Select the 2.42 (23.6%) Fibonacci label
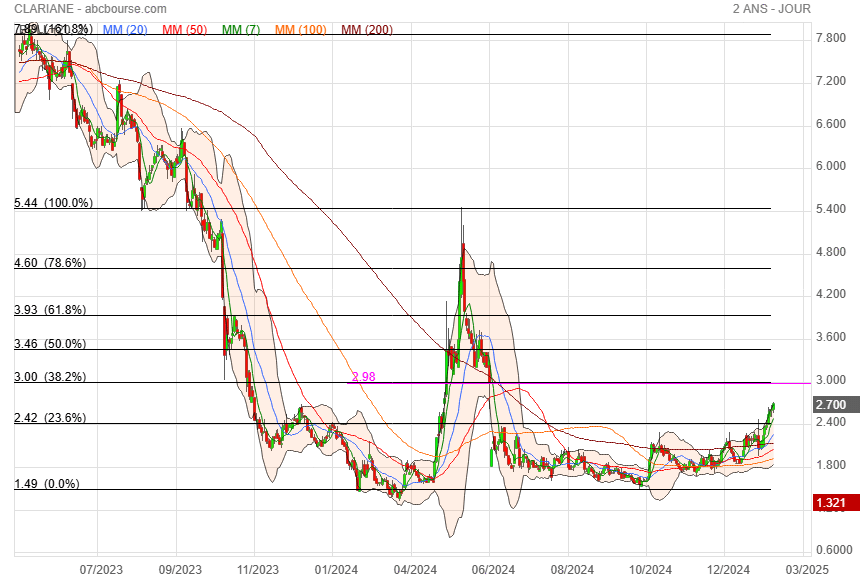The width and height of the screenshot is (860, 580). 50,418
